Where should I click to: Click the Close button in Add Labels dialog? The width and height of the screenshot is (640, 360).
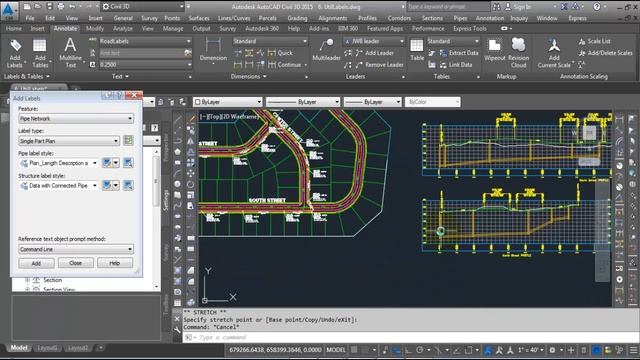76,263
